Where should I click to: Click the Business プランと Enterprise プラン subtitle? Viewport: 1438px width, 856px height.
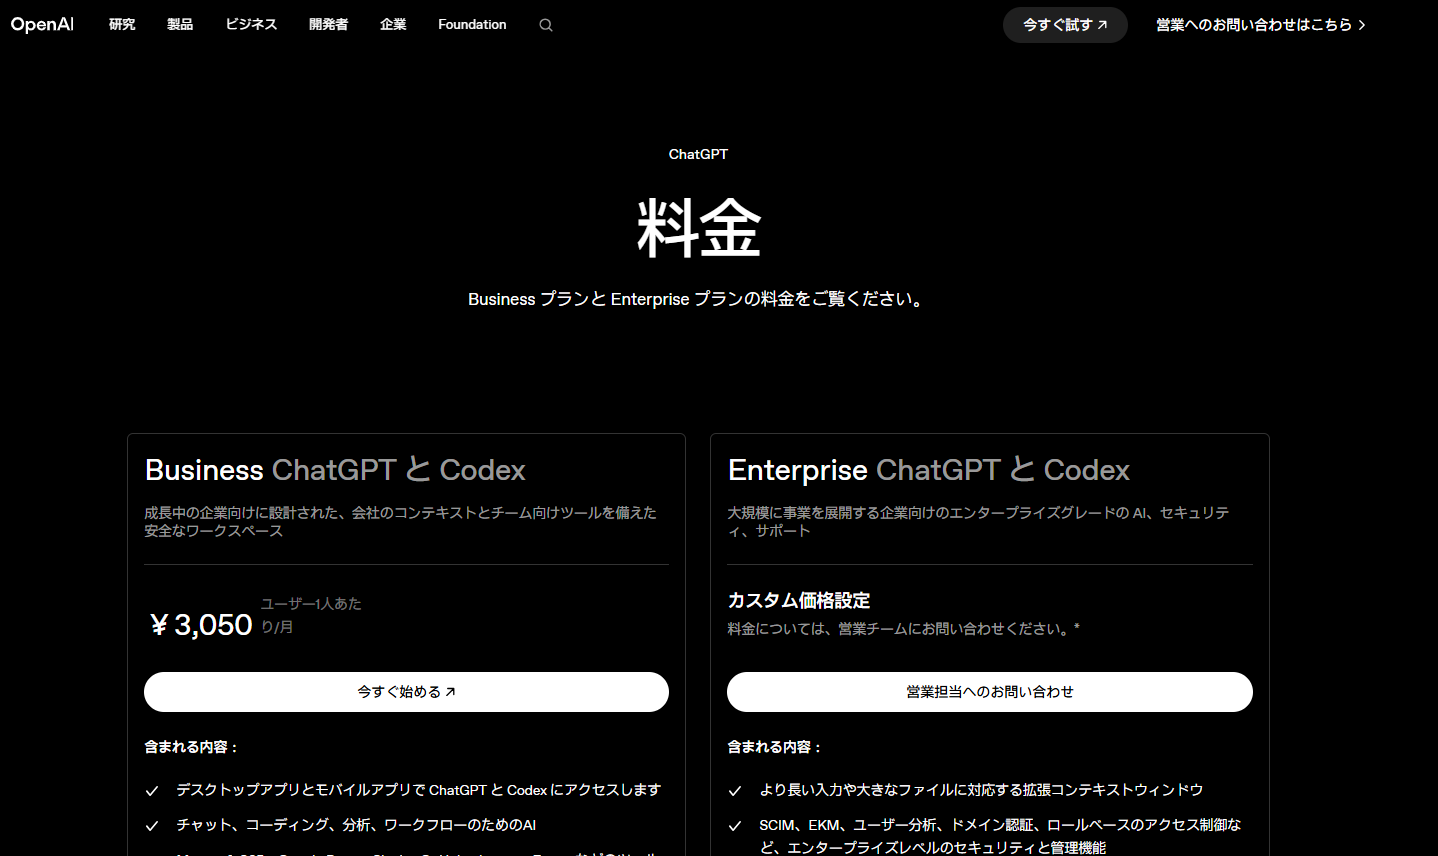698,299
